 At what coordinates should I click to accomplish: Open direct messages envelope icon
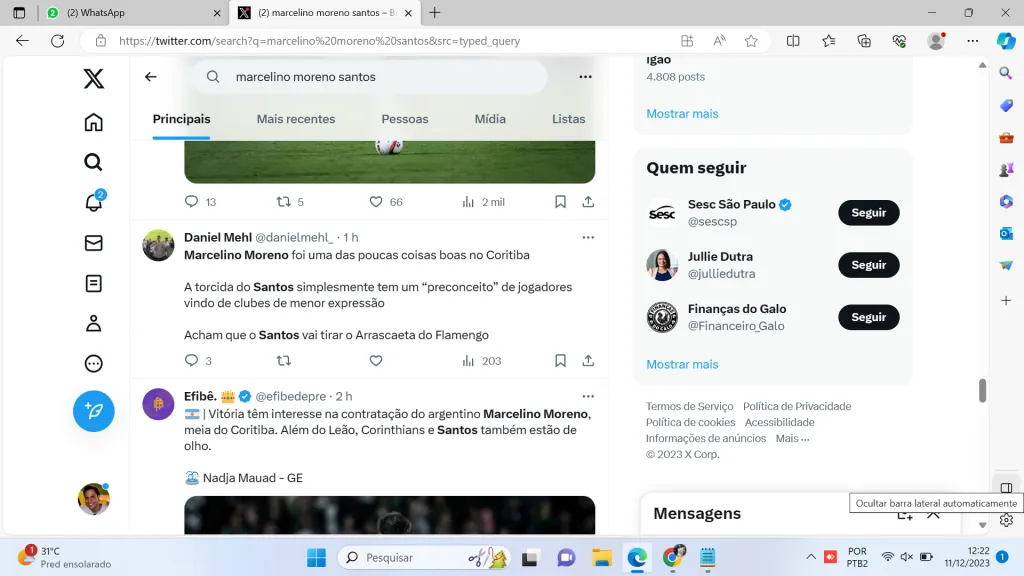93,243
